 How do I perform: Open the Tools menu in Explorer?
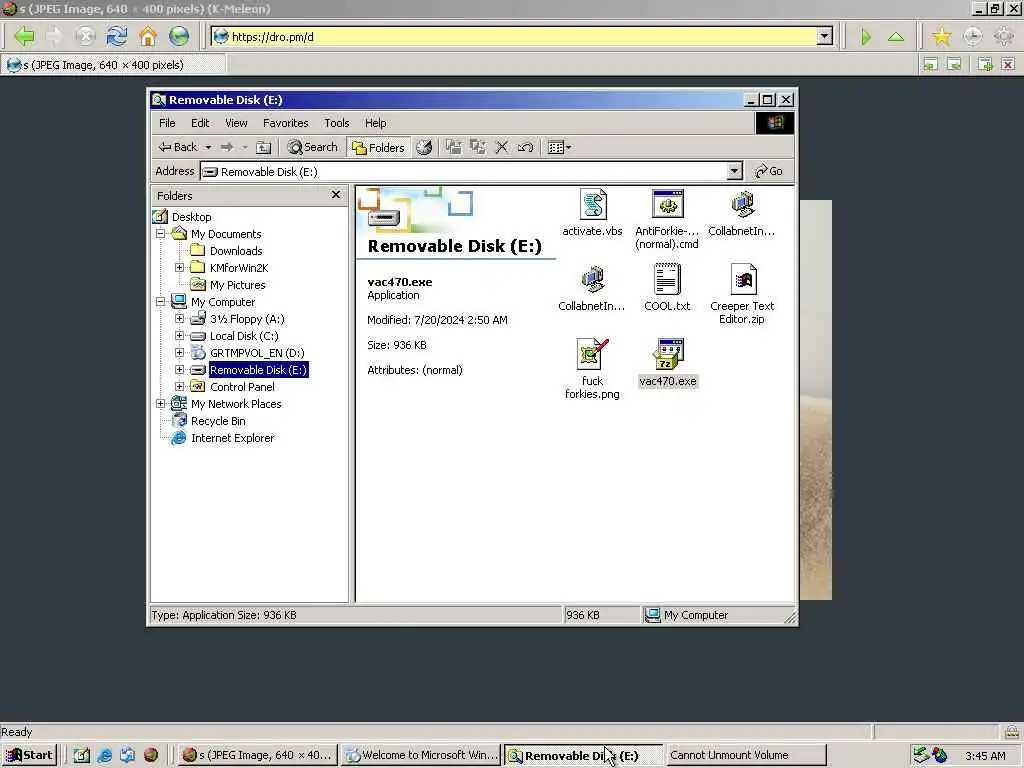tap(336, 123)
